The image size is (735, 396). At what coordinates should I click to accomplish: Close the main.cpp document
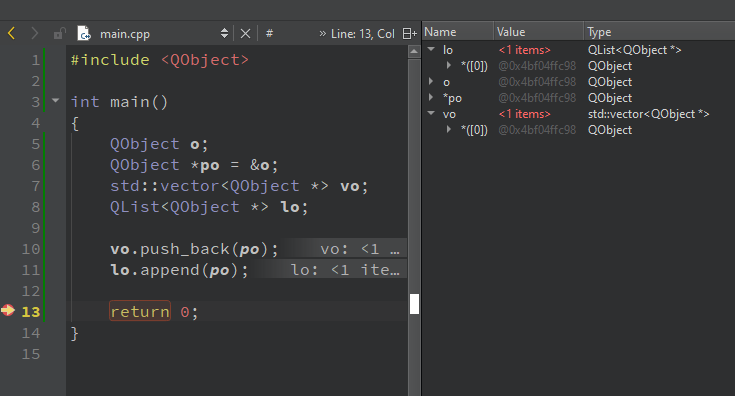coord(245,34)
